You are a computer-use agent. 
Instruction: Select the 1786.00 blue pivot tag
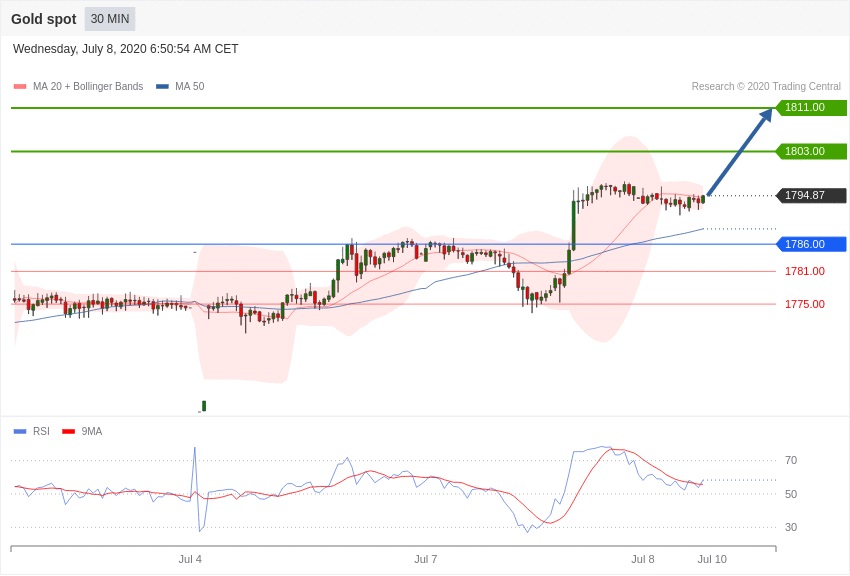(811, 244)
